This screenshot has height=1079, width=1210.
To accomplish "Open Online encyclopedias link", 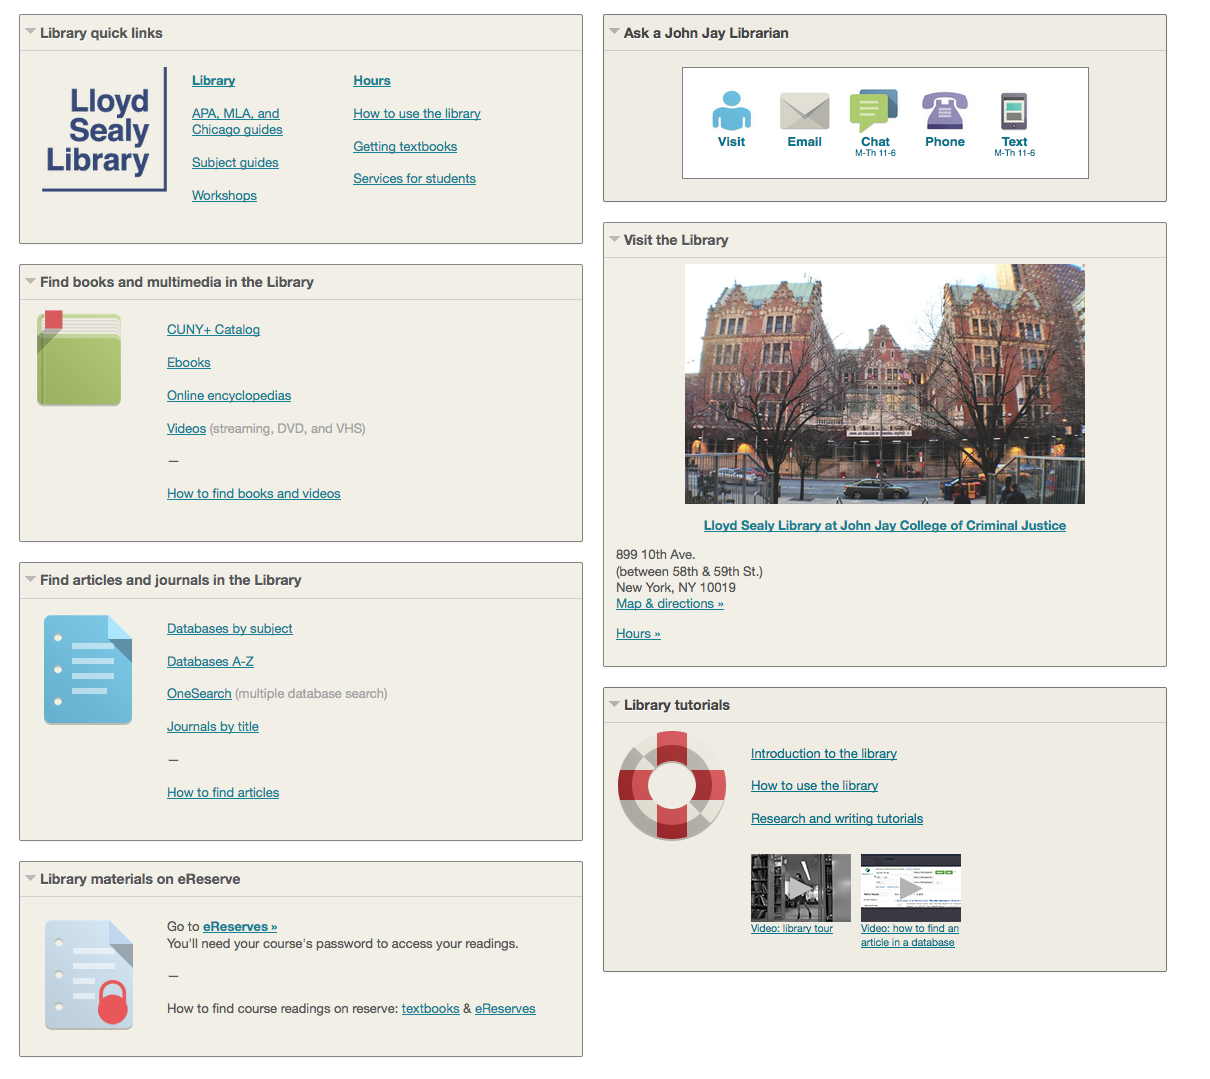I will [229, 395].
